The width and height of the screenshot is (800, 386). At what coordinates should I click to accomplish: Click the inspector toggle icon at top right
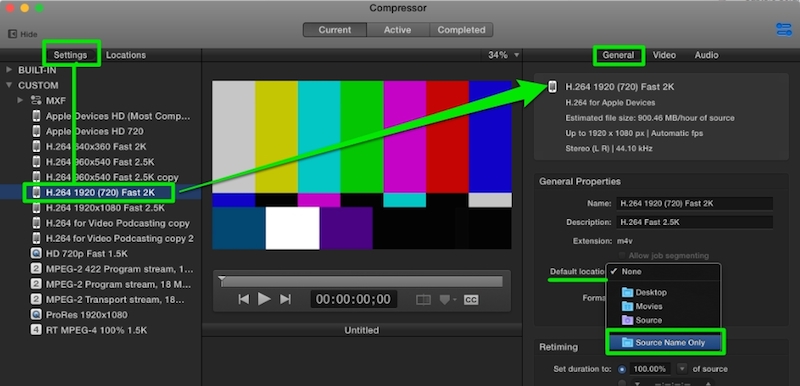(x=784, y=30)
